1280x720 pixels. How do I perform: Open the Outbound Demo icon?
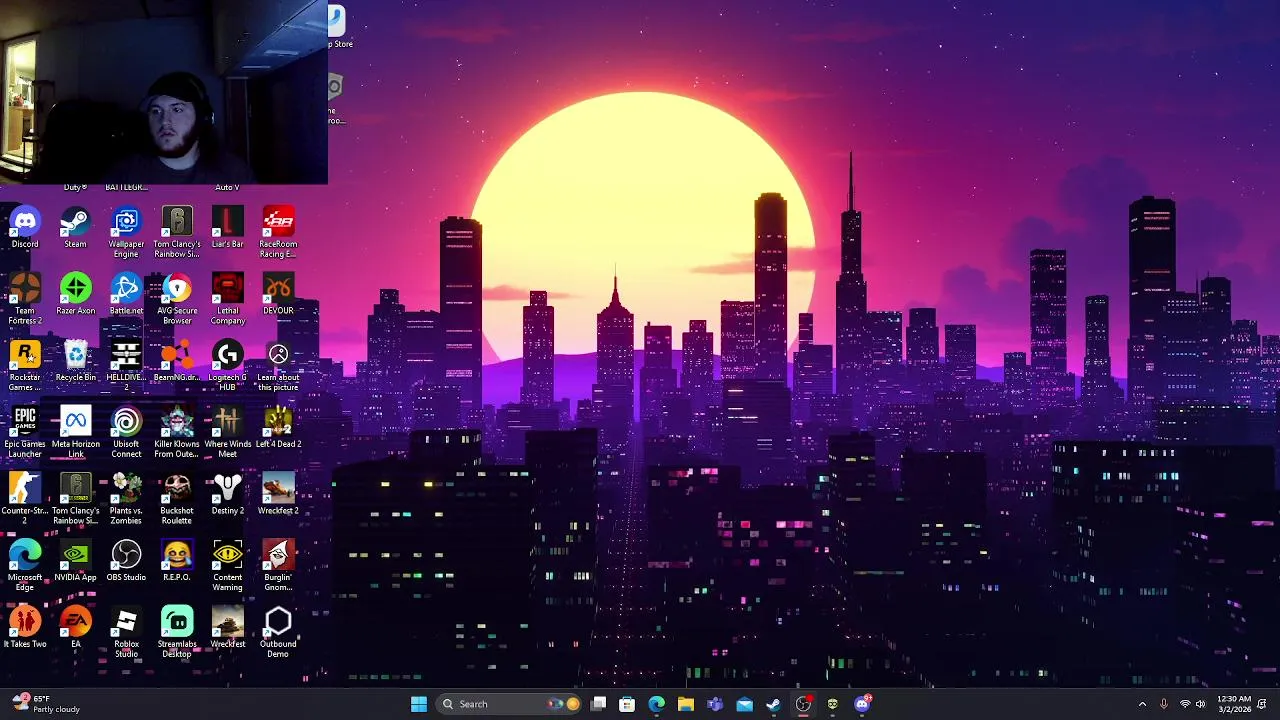pyautogui.click(x=278, y=633)
